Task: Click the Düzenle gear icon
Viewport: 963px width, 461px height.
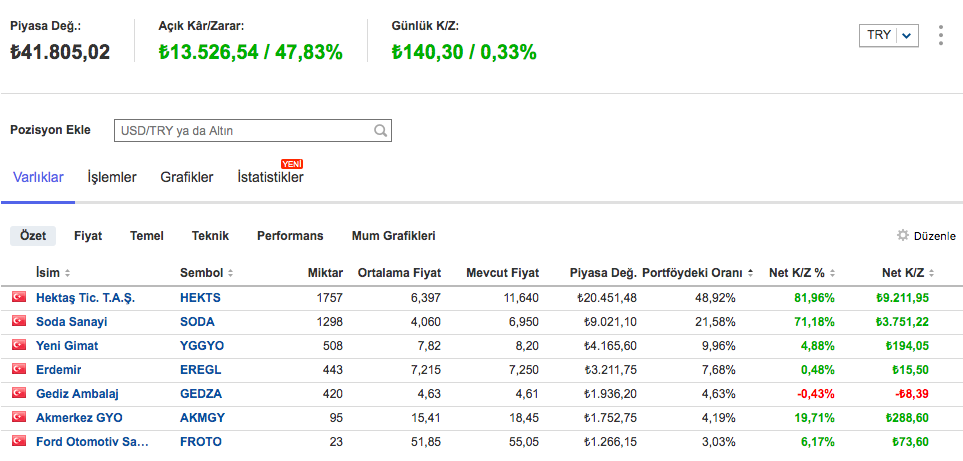Action: (x=903, y=236)
